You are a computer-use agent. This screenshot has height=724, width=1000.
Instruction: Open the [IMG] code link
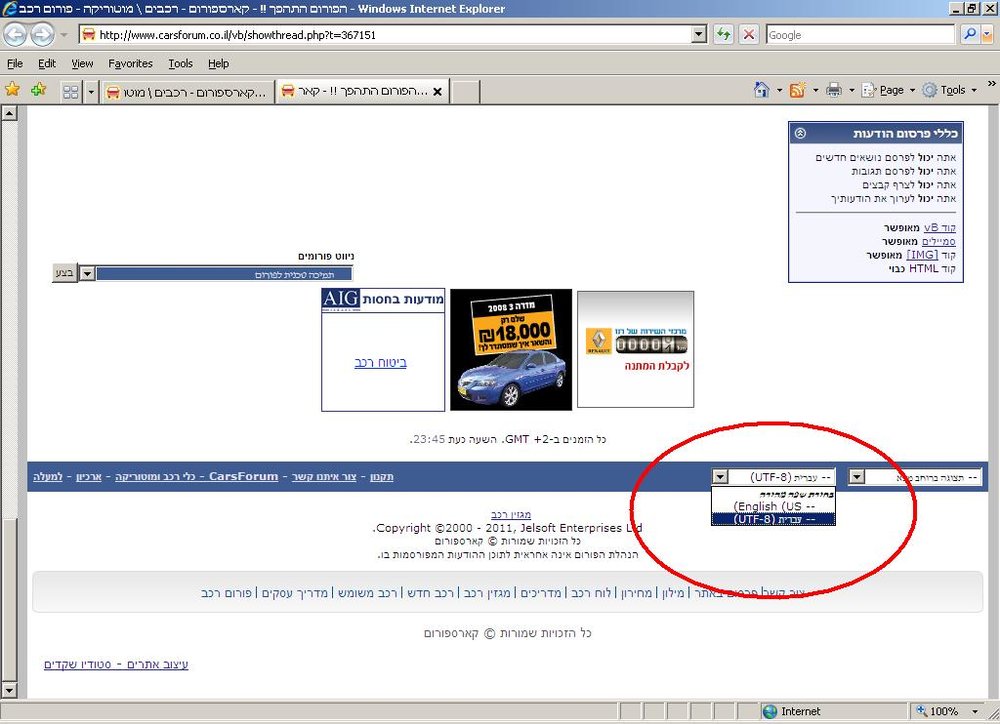pyautogui.click(x=922, y=255)
